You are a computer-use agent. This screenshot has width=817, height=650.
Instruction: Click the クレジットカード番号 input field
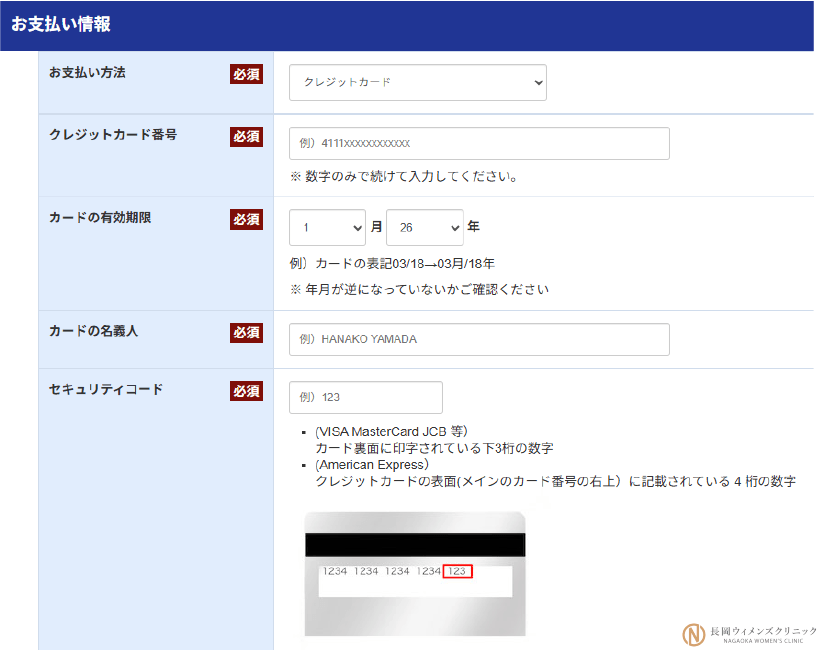[x=479, y=143]
